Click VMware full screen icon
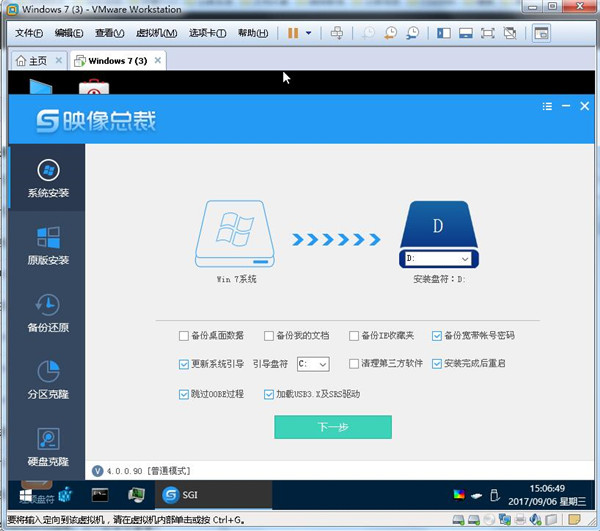Screen dimensions: 600x531 click(x=488, y=33)
